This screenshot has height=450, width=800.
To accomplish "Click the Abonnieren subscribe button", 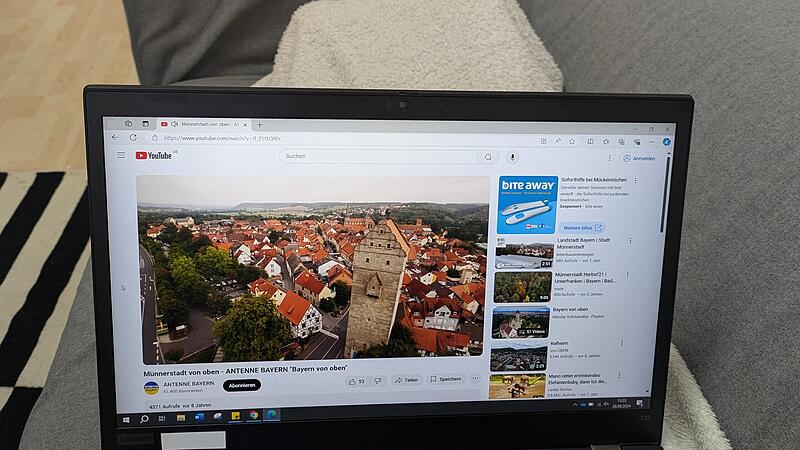I will coord(242,385).
